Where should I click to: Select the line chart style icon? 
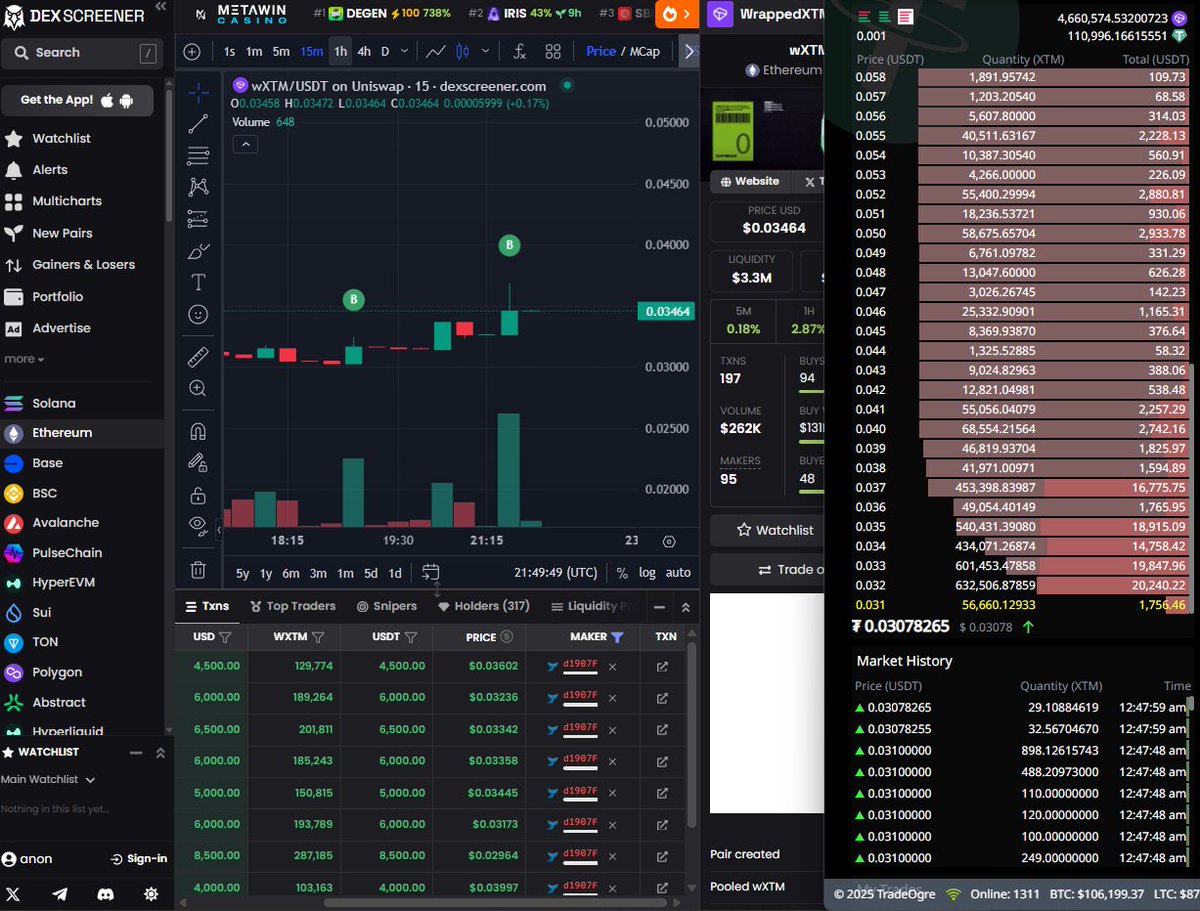(435, 51)
